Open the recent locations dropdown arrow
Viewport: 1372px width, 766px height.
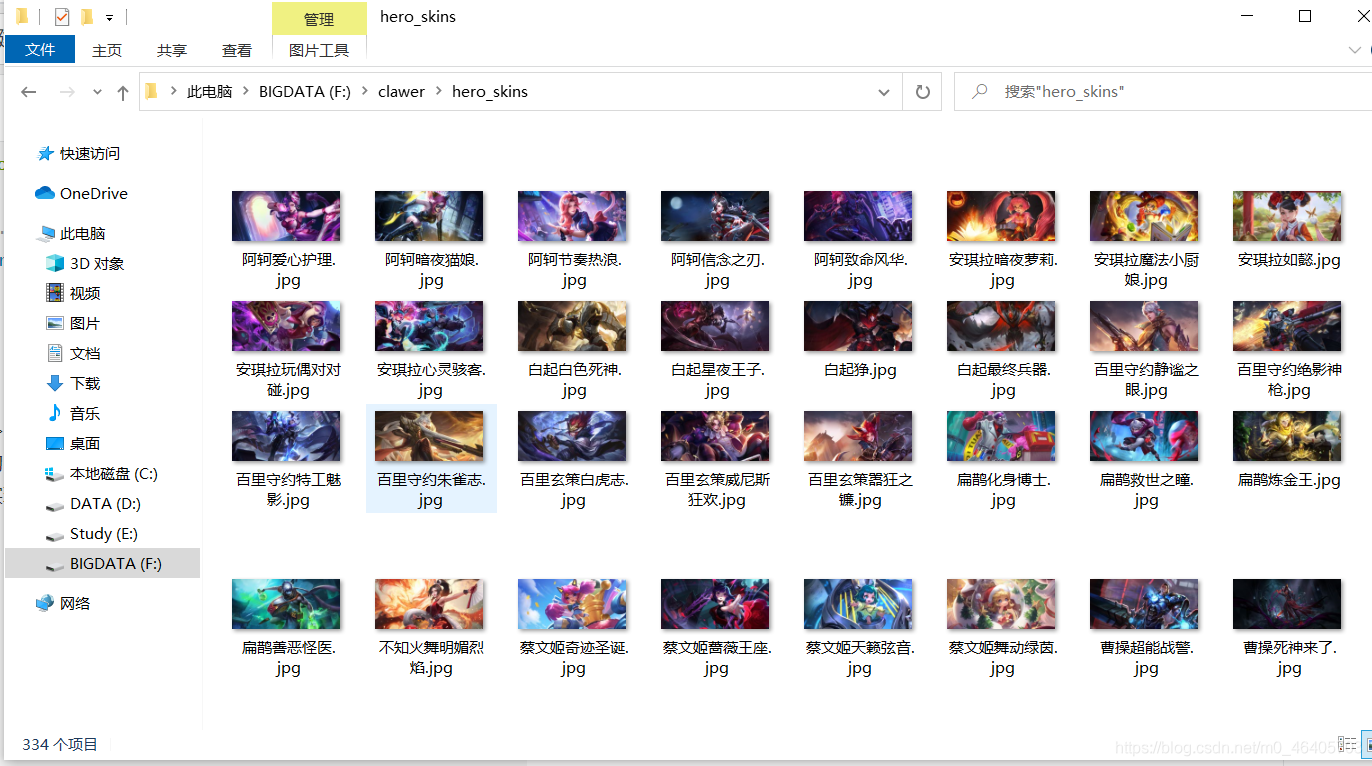coord(97,92)
